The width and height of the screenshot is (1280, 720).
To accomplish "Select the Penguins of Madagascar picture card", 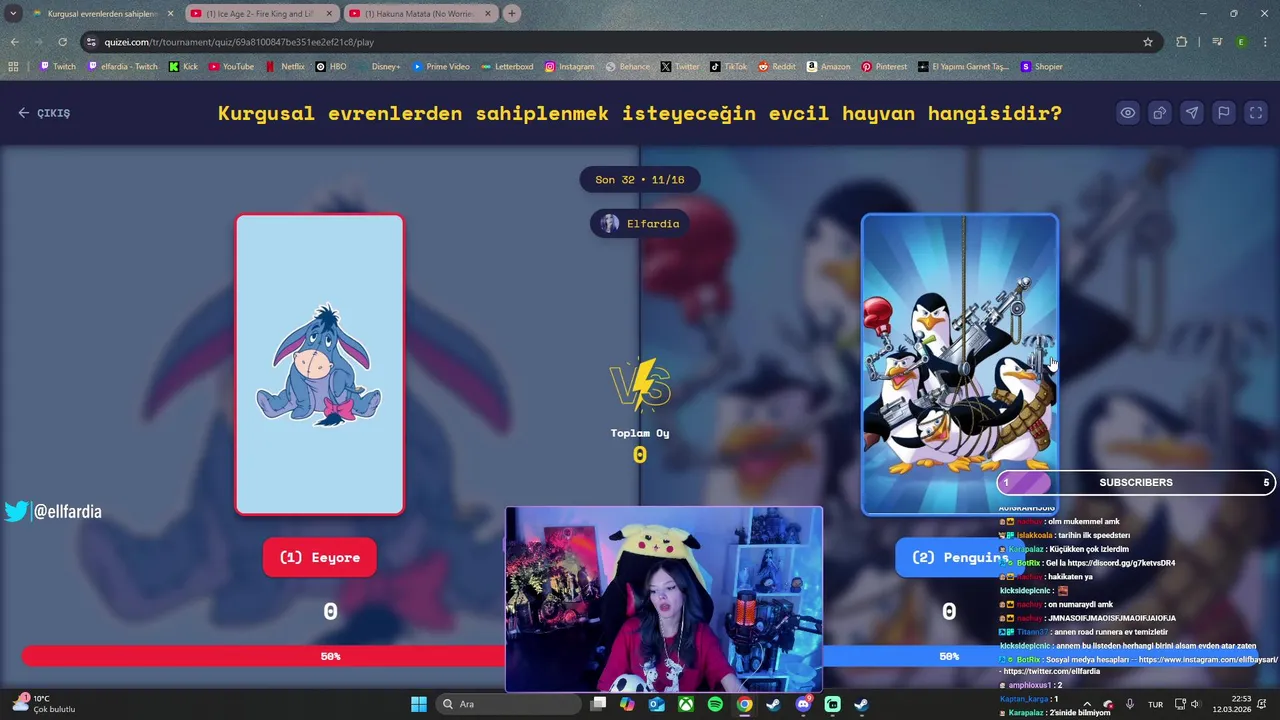I will click(x=960, y=365).
